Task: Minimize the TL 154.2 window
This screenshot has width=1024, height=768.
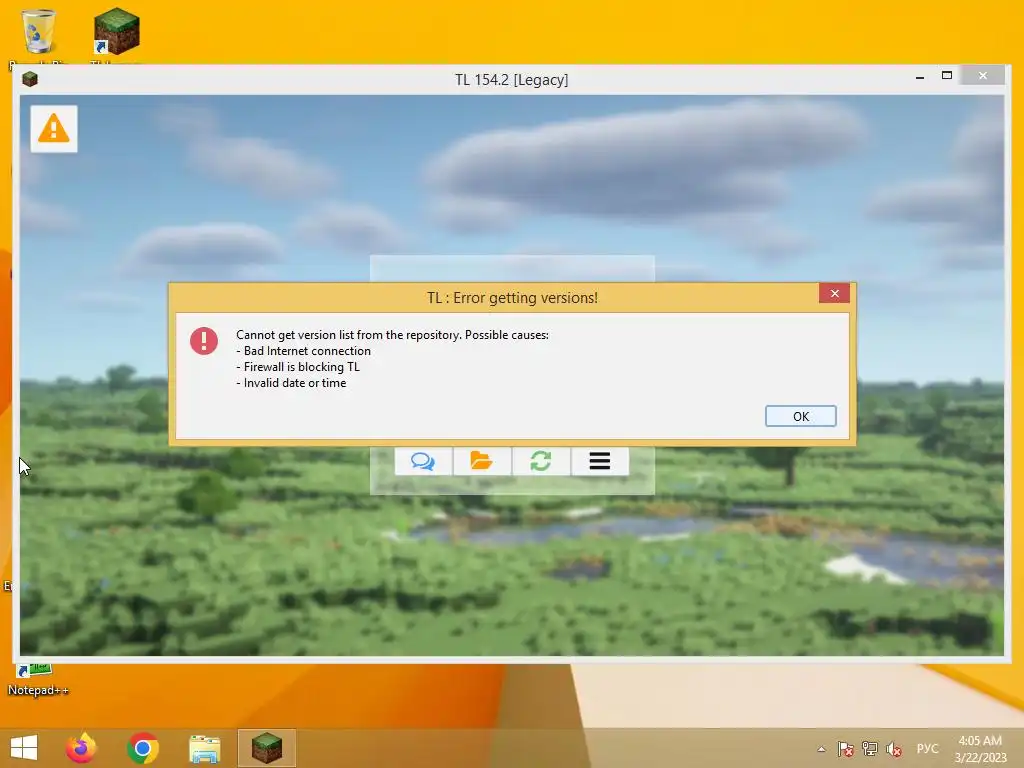Action: coord(920,76)
